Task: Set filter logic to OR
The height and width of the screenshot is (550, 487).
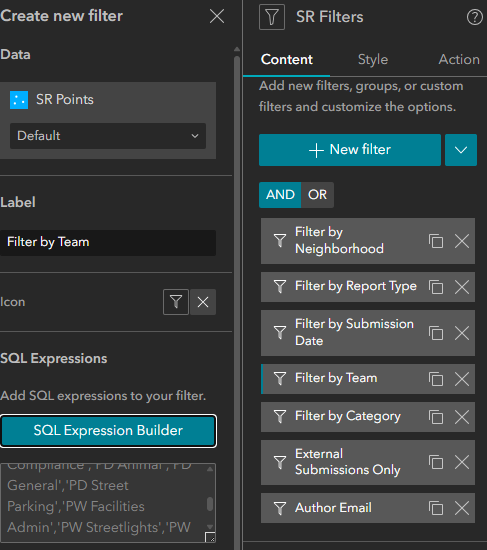Action: (317, 195)
